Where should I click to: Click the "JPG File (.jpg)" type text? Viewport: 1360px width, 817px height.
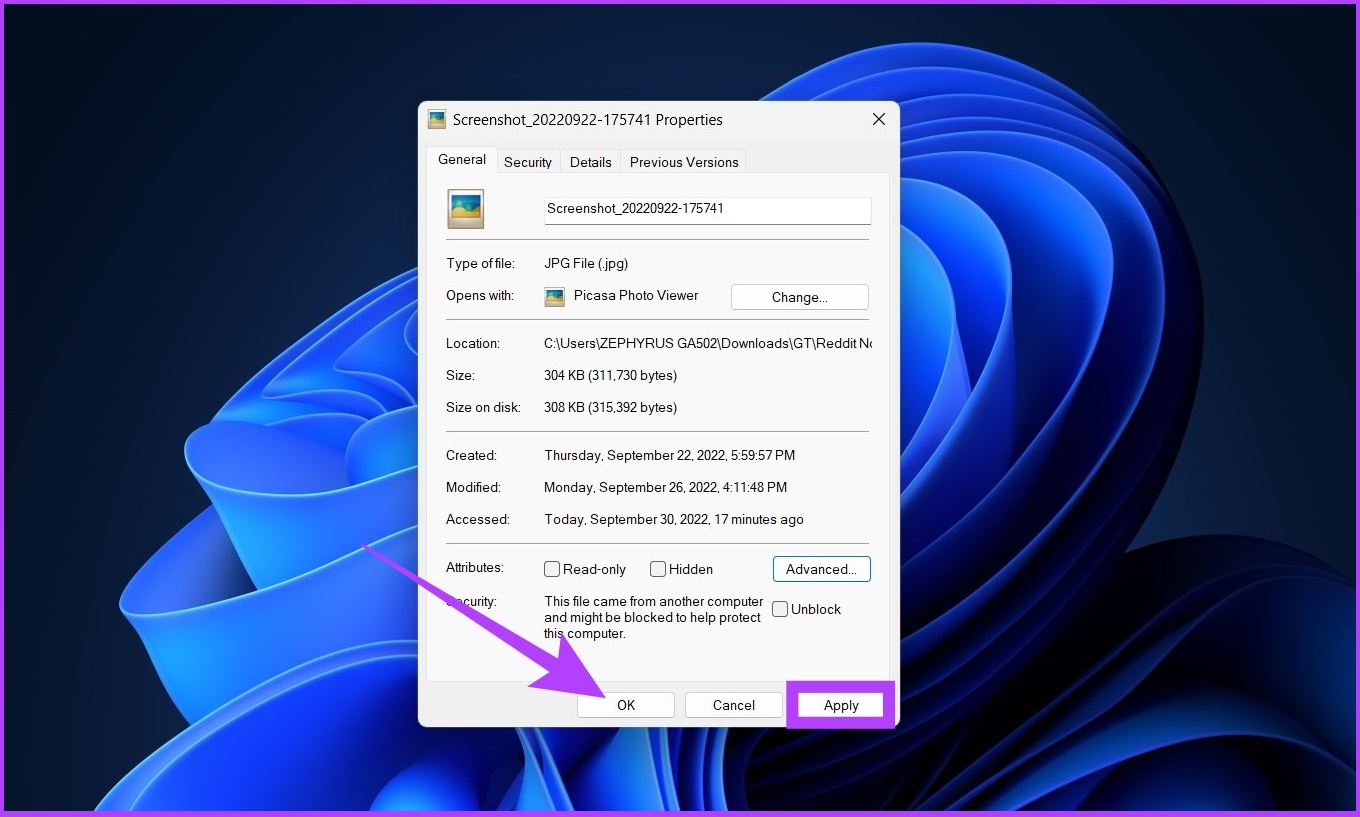(586, 264)
